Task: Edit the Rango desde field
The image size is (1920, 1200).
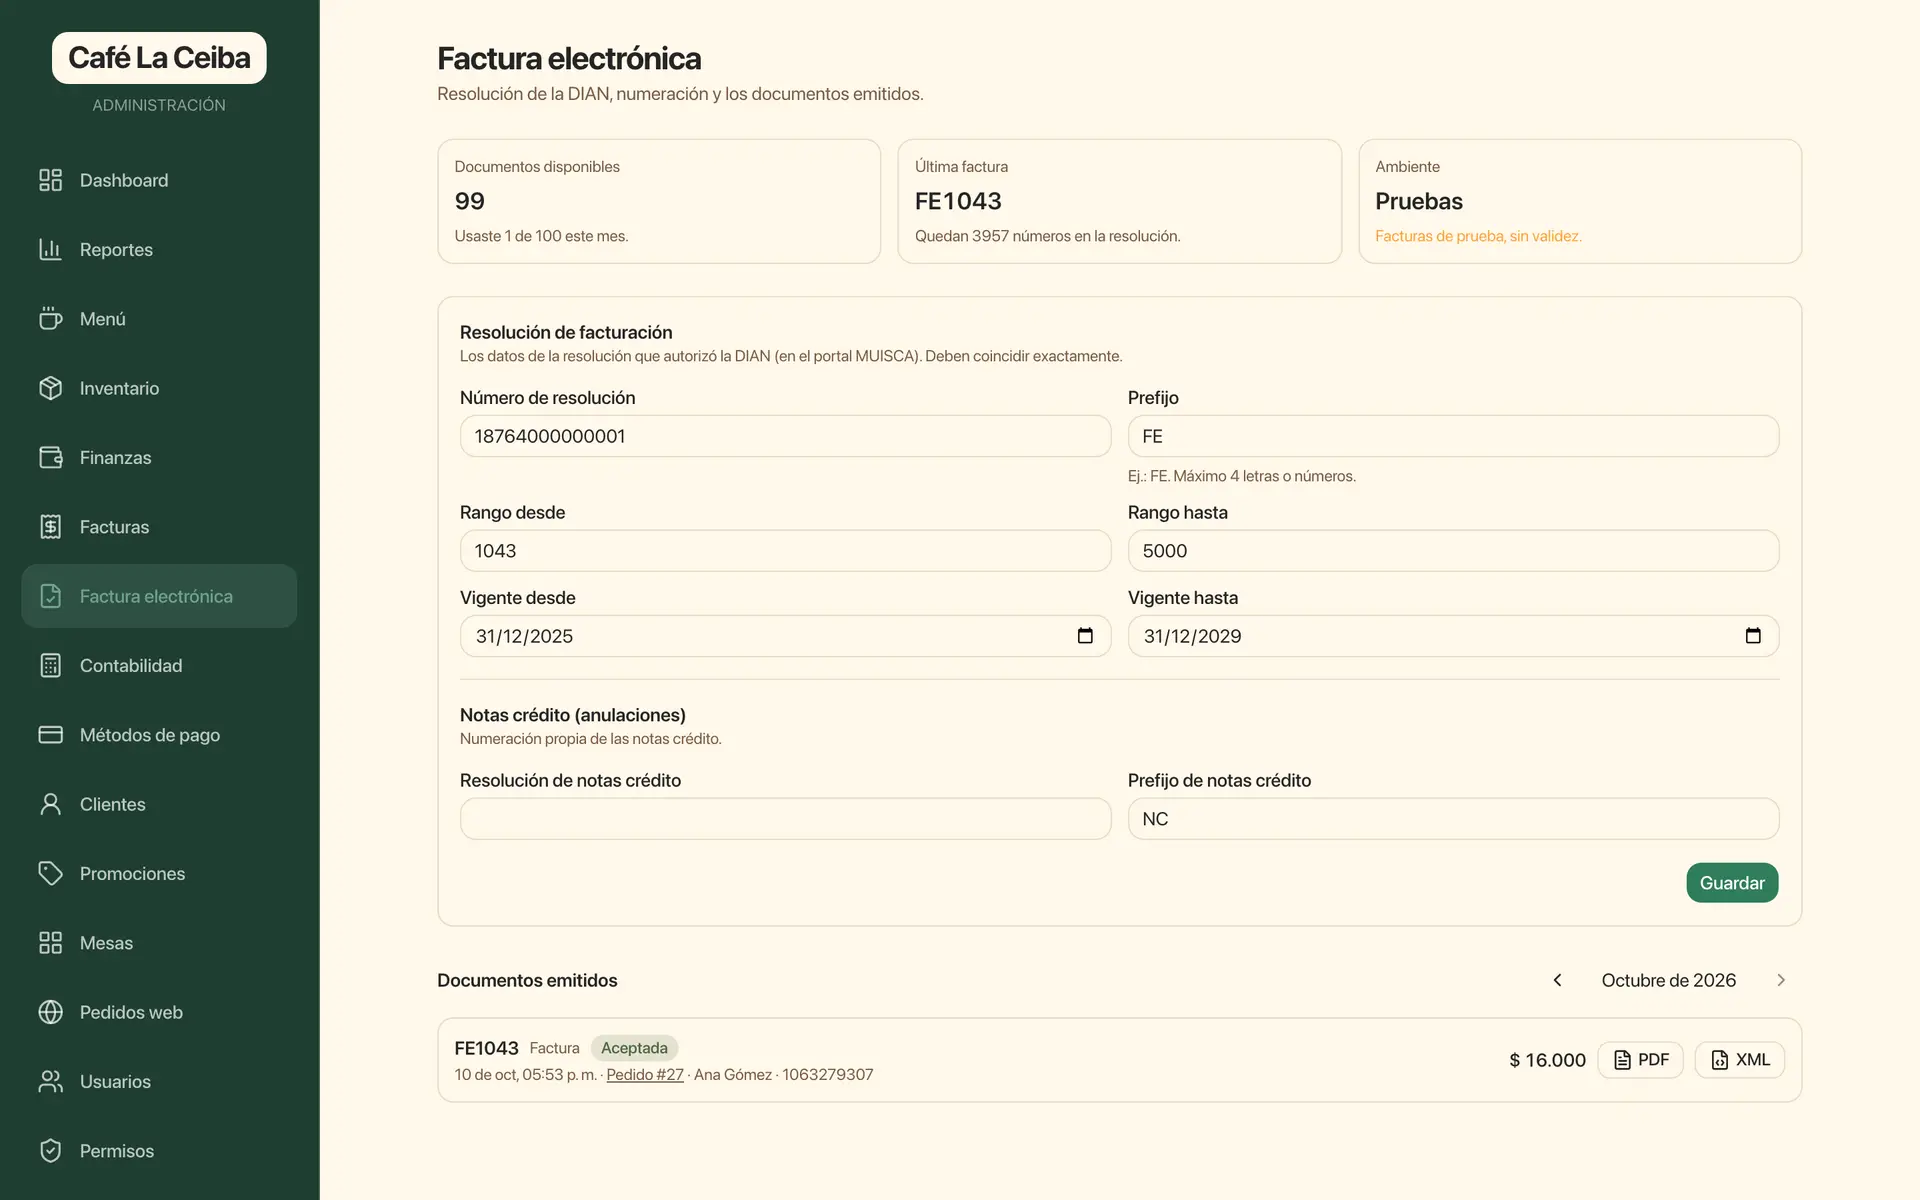Action: click(x=785, y=551)
